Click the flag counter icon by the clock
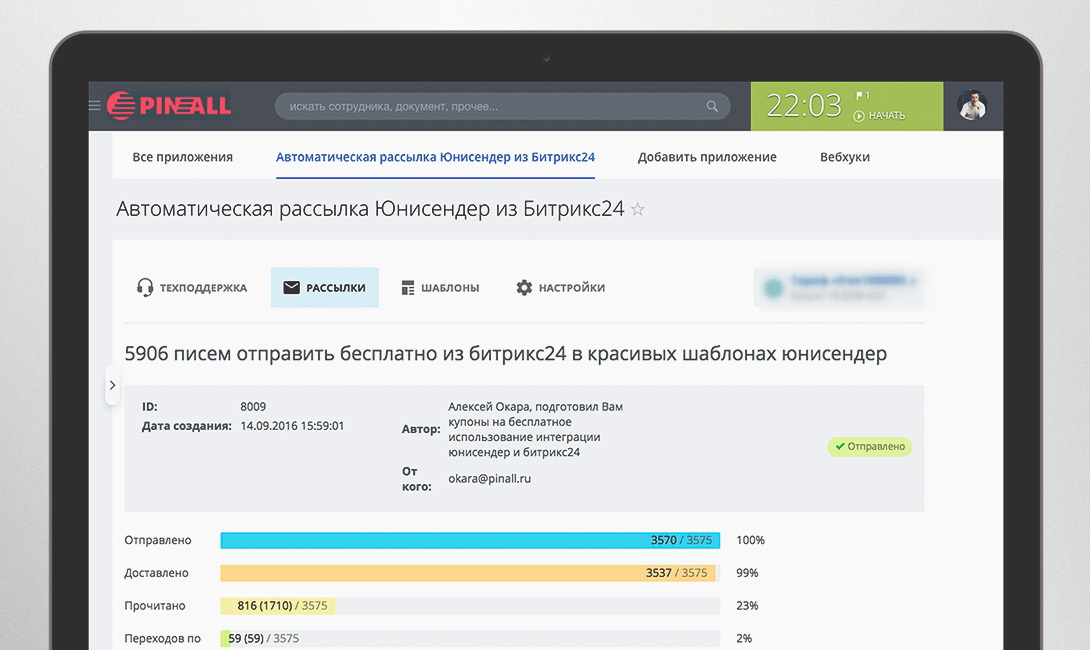1090x650 pixels. pyautogui.click(x=862, y=95)
